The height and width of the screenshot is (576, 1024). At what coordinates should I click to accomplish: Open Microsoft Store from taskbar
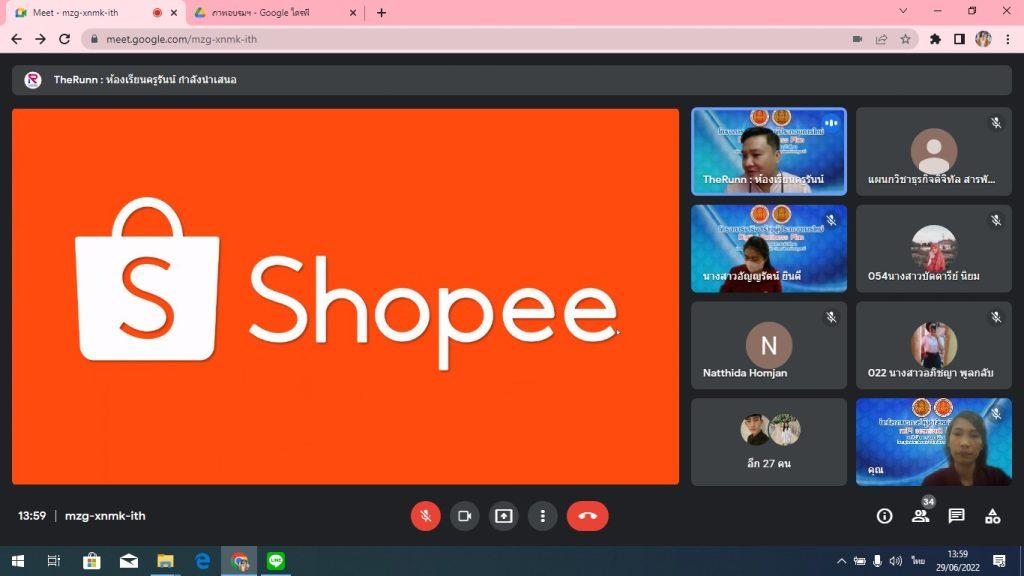pos(91,561)
